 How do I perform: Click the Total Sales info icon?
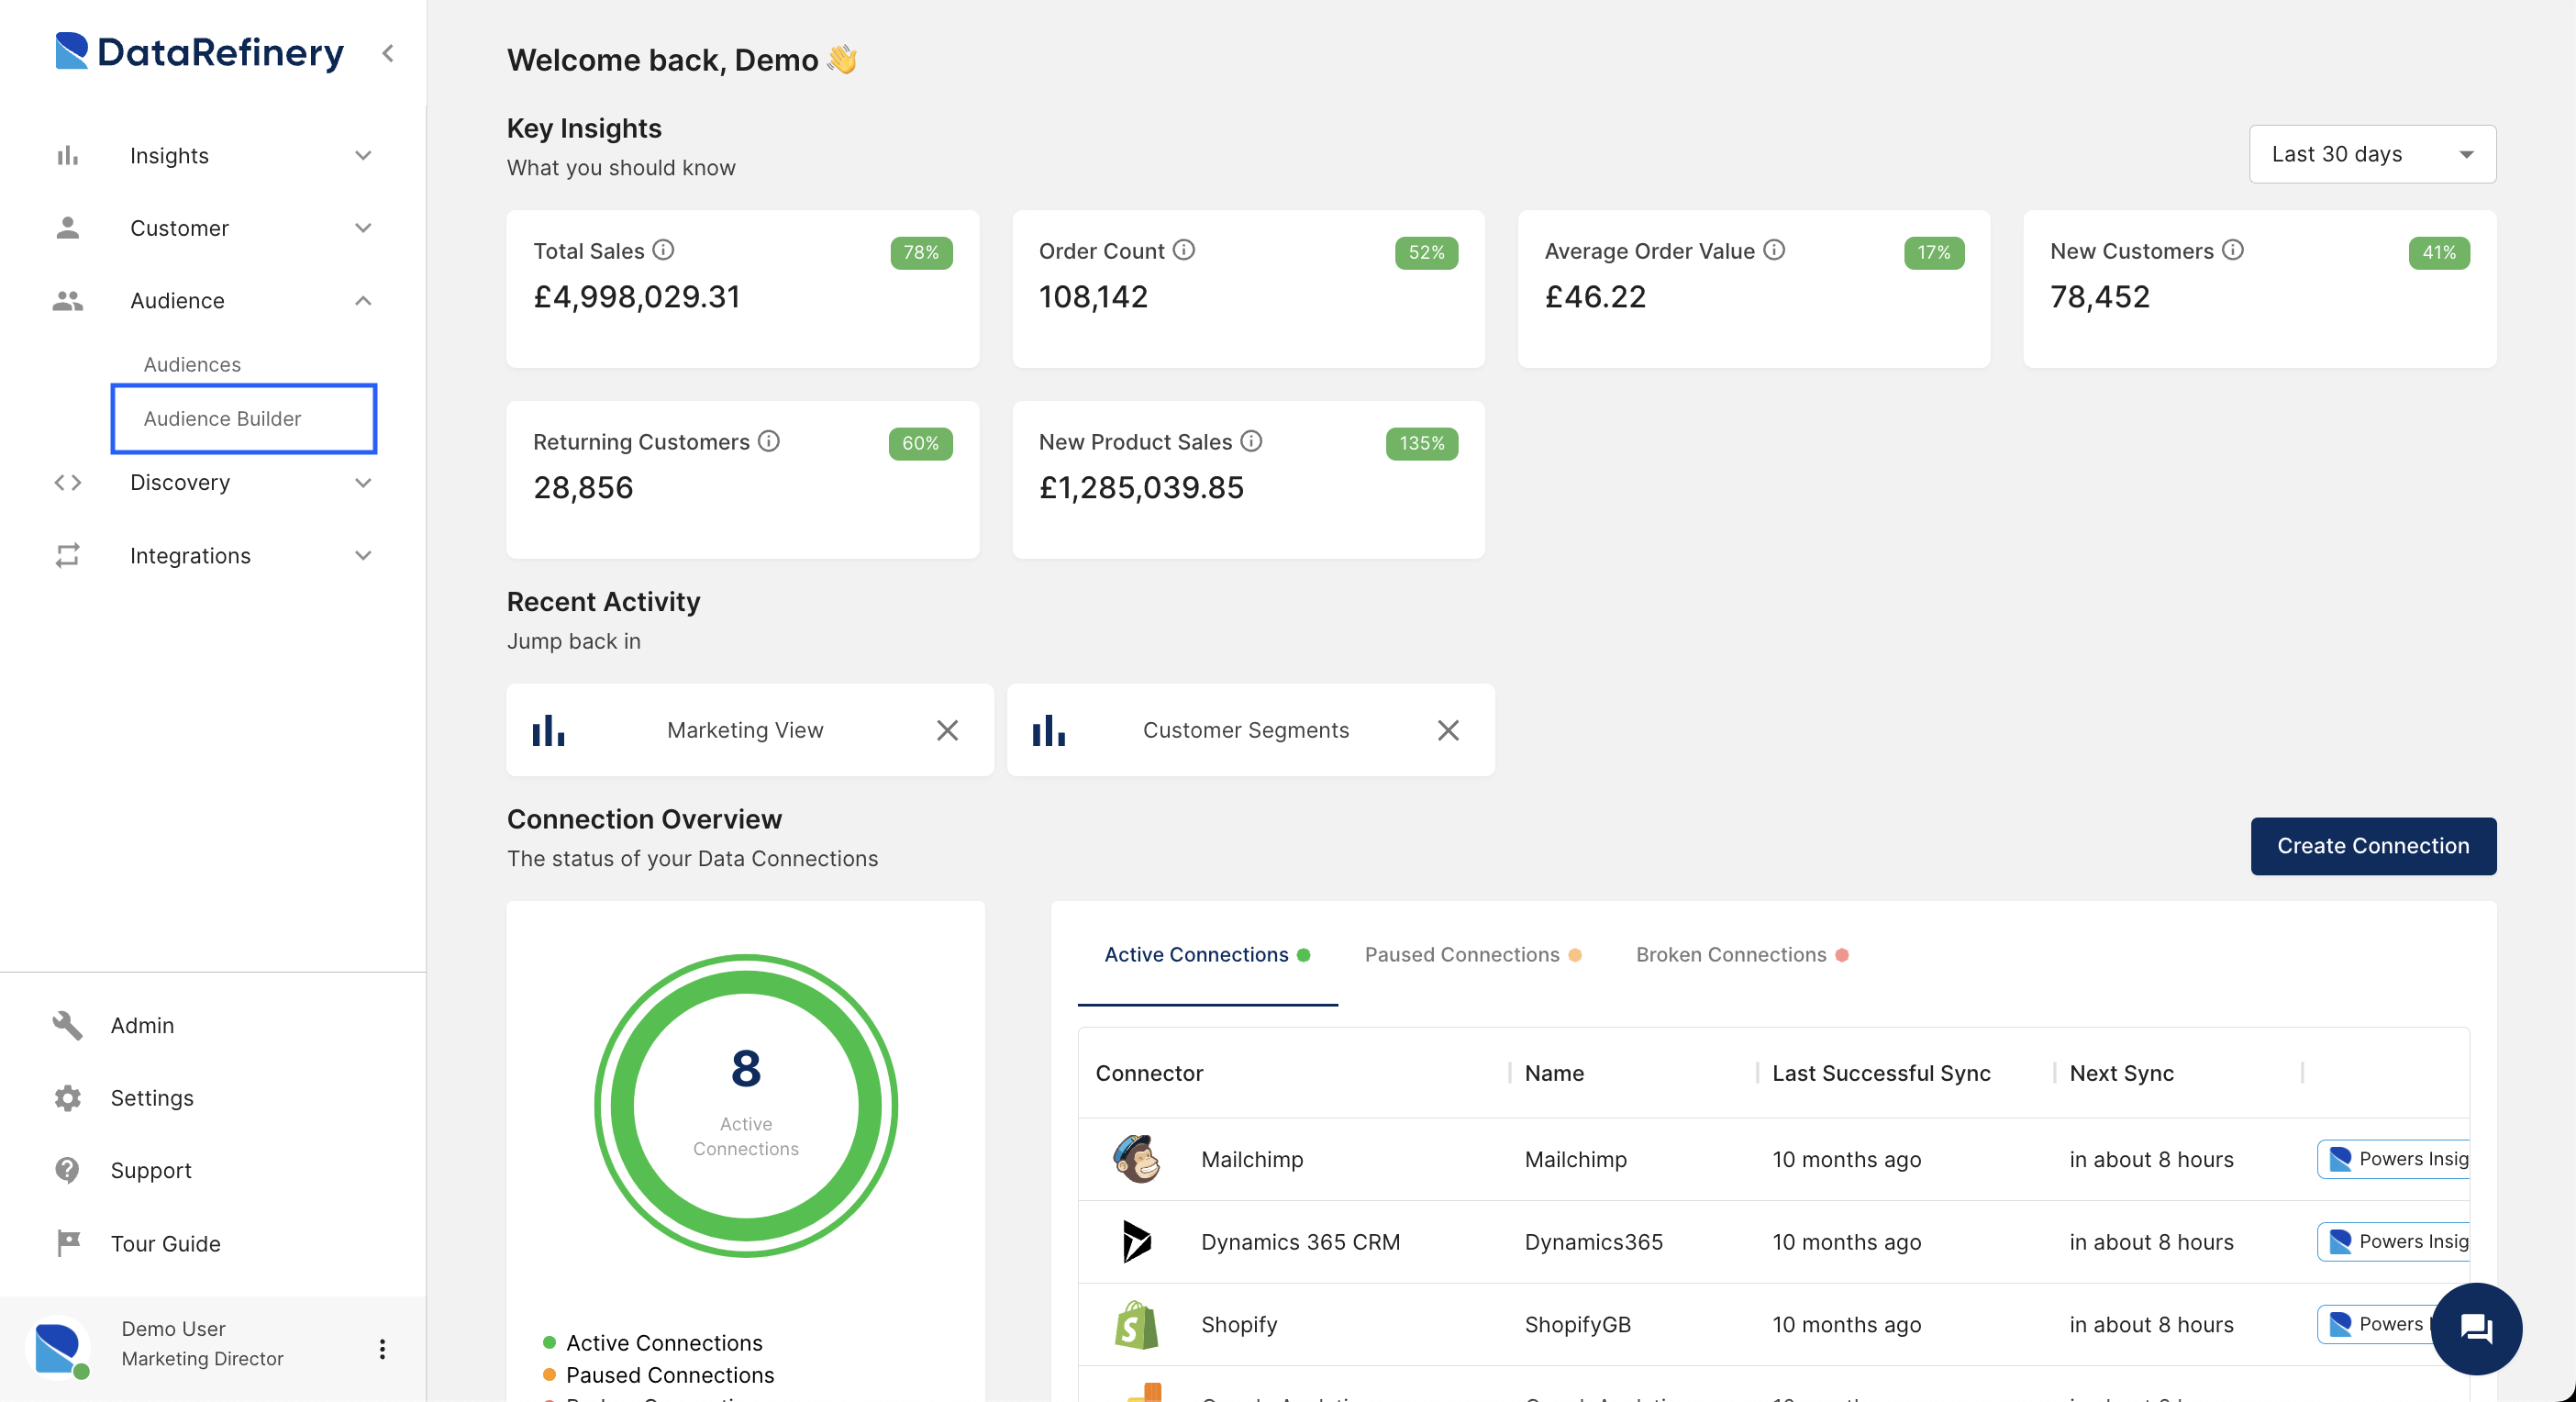click(663, 250)
